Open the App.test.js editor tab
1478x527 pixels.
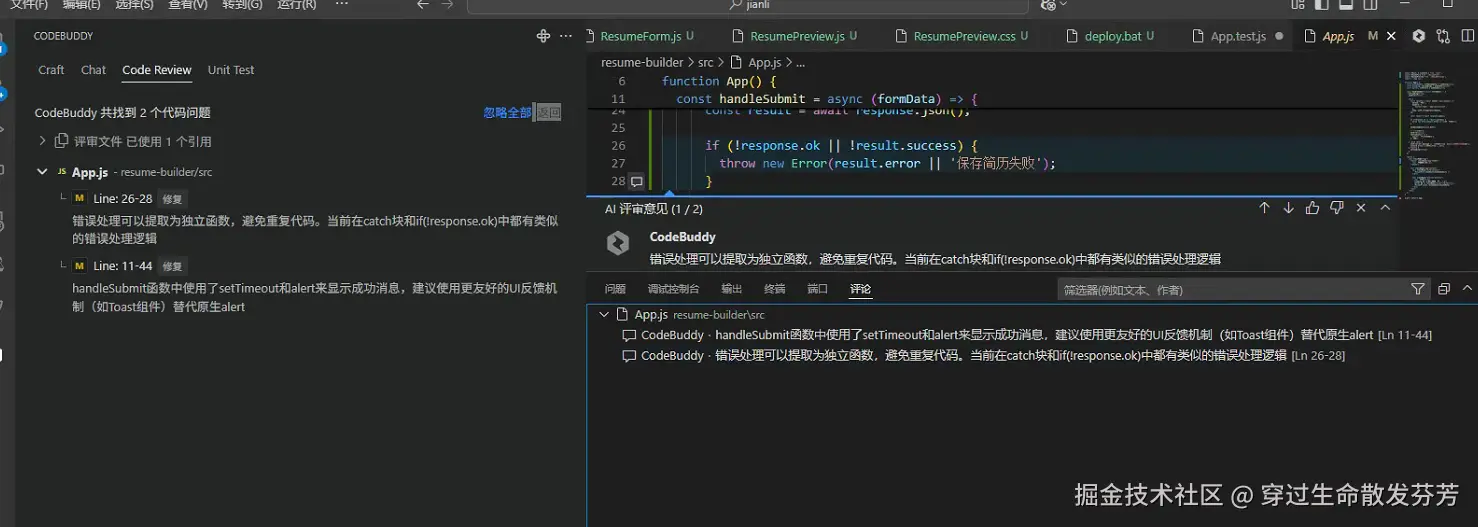(x=1238, y=36)
